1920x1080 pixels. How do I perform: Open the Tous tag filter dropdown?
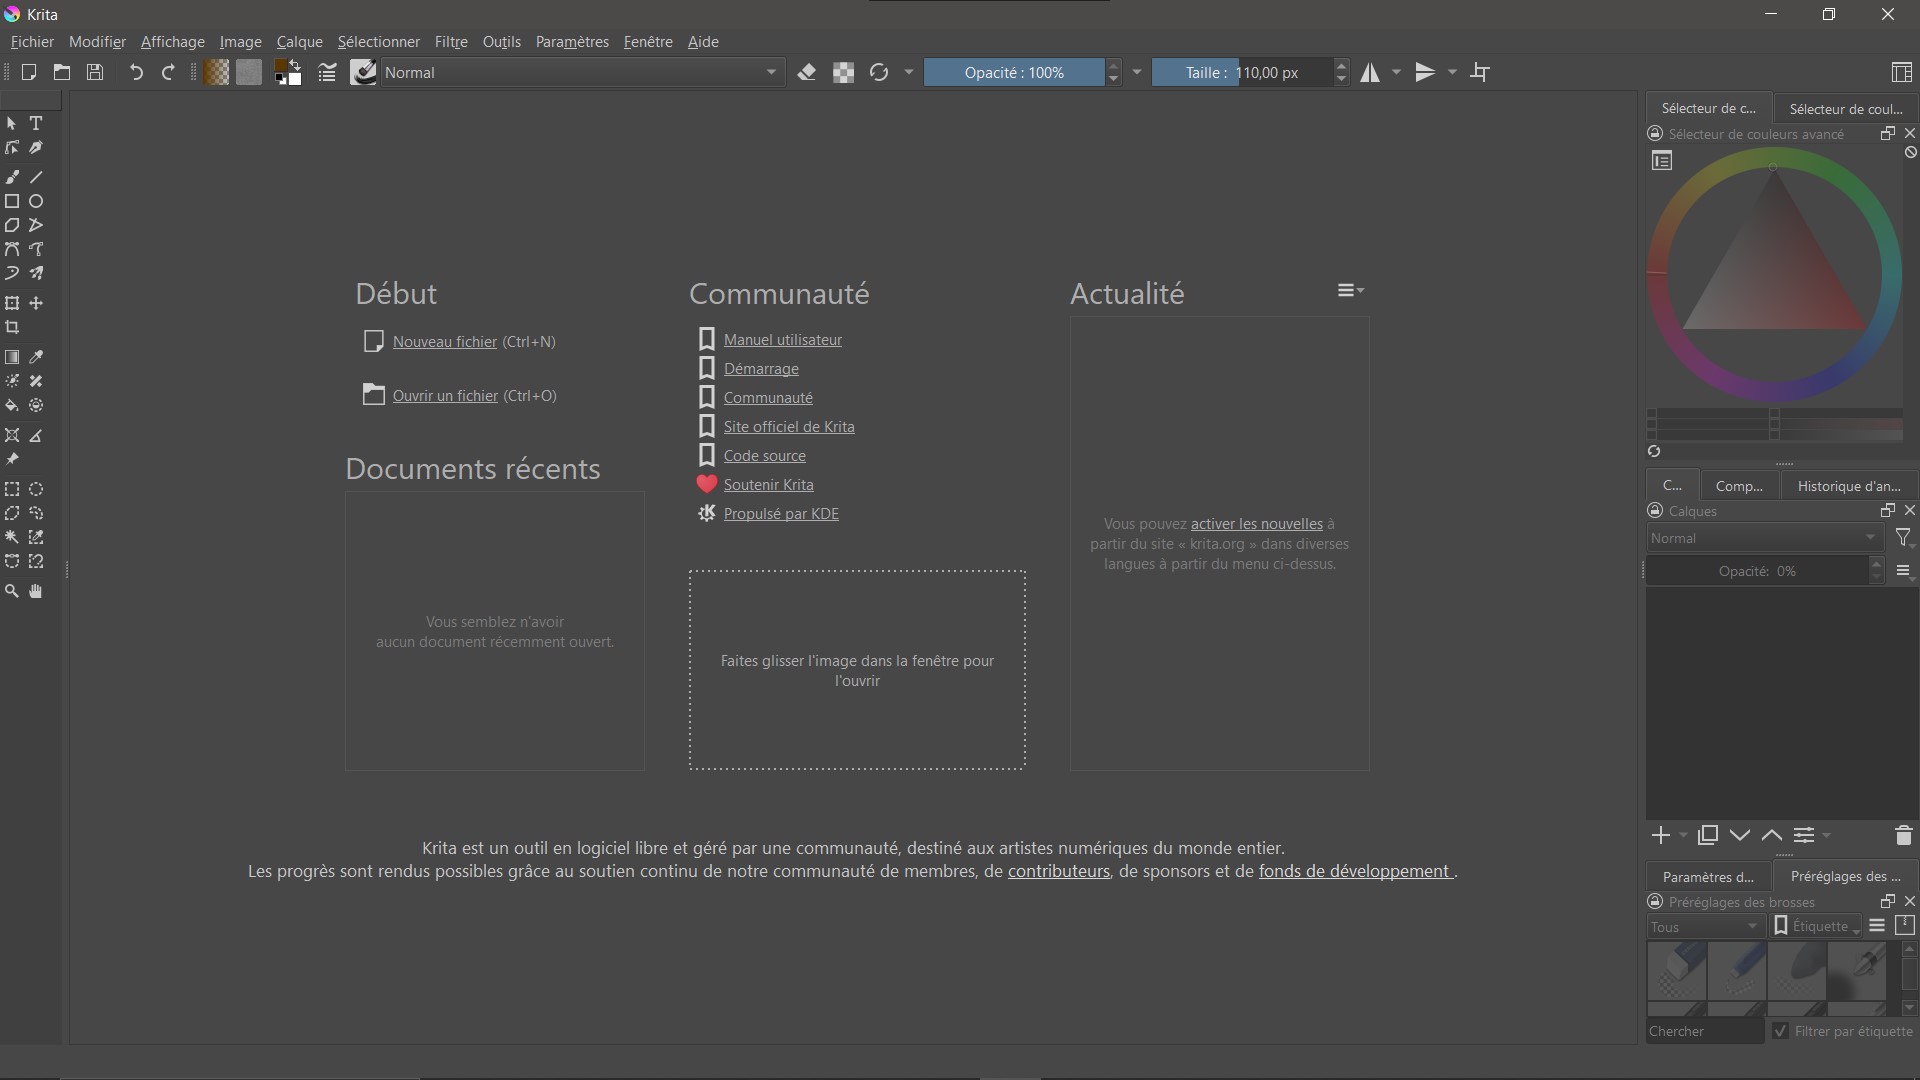point(1704,927)
